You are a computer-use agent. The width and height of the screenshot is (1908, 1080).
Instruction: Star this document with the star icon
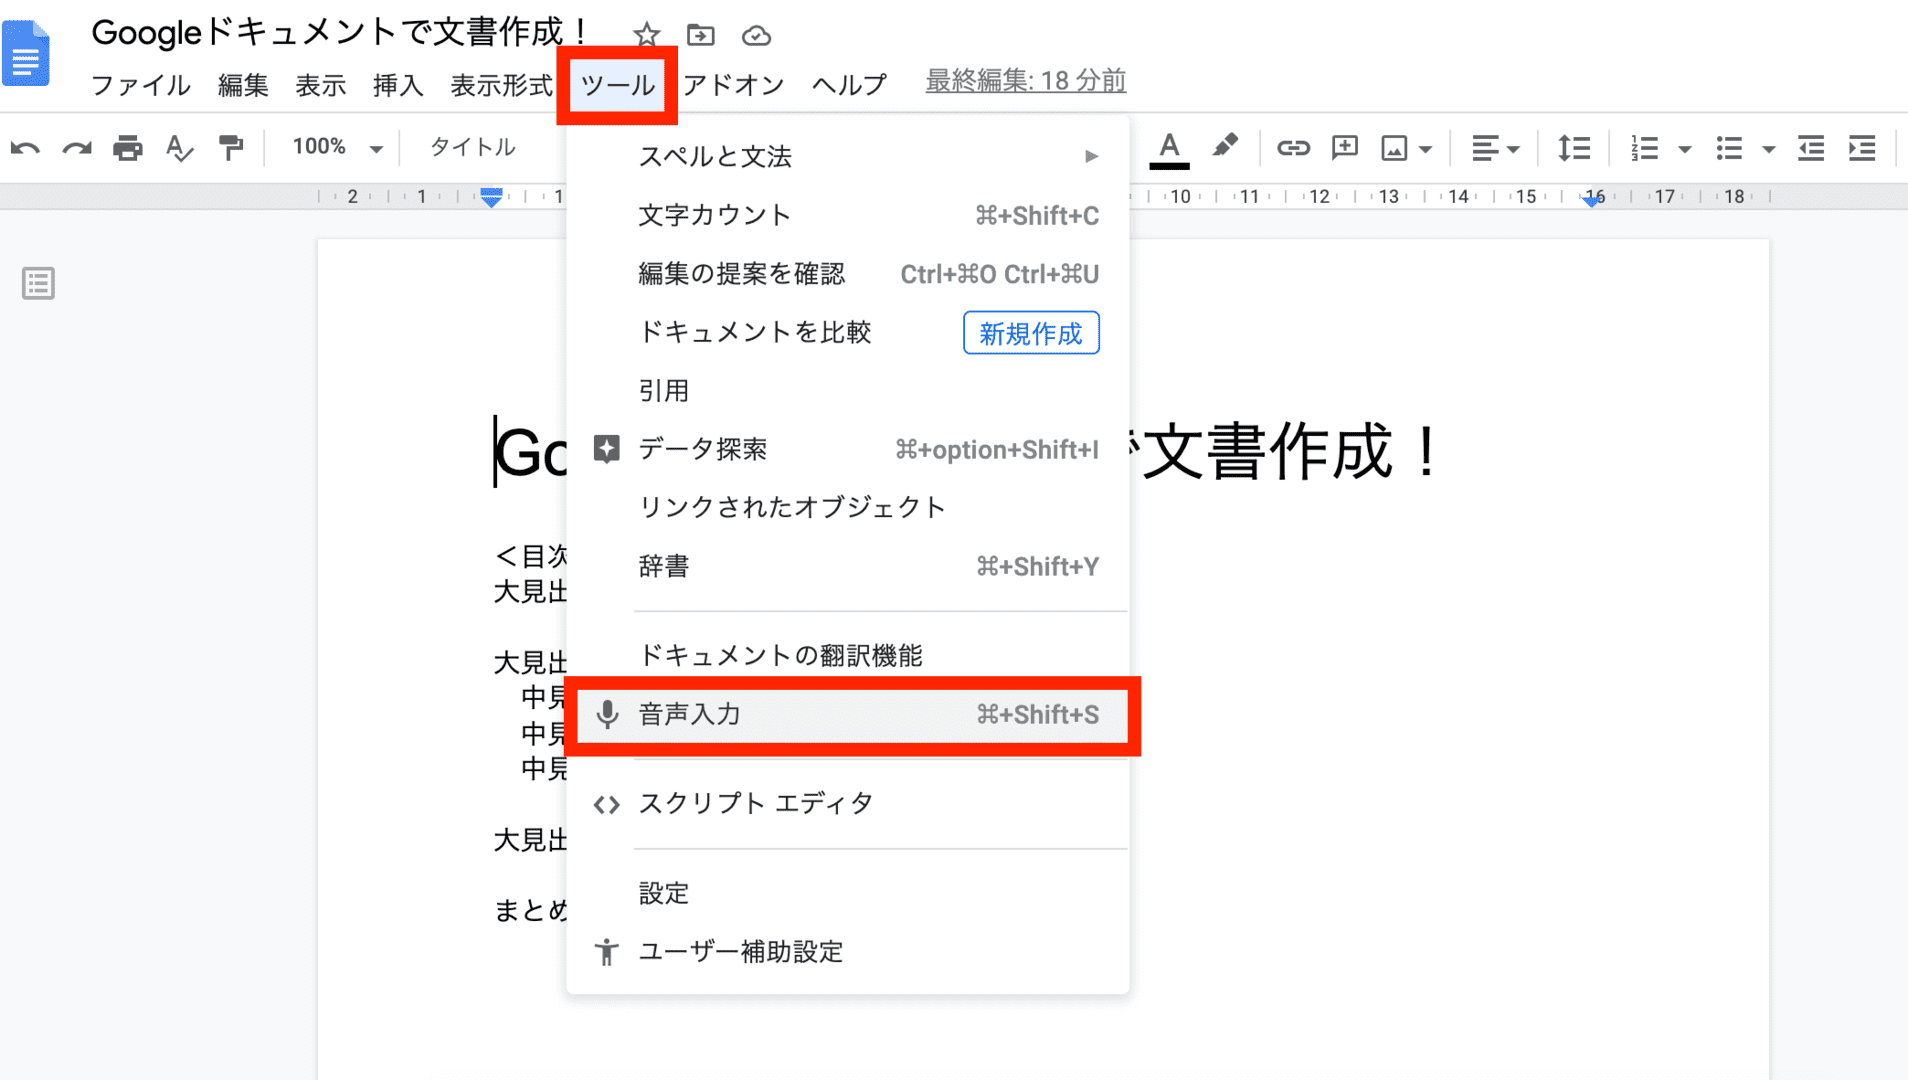click(646, 36)
